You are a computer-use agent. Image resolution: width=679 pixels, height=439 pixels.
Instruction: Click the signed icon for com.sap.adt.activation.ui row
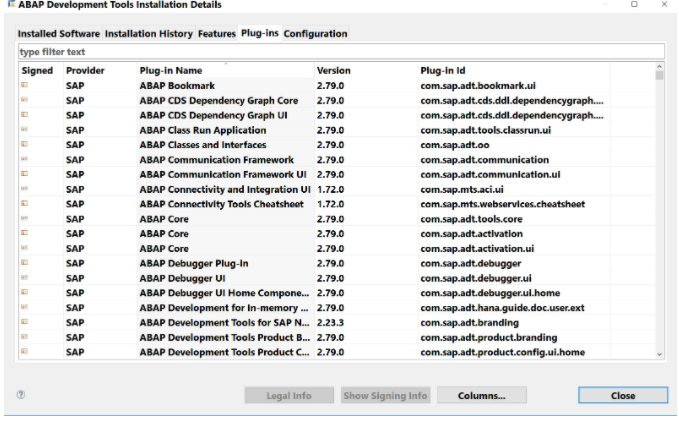(x=25, y=248)
